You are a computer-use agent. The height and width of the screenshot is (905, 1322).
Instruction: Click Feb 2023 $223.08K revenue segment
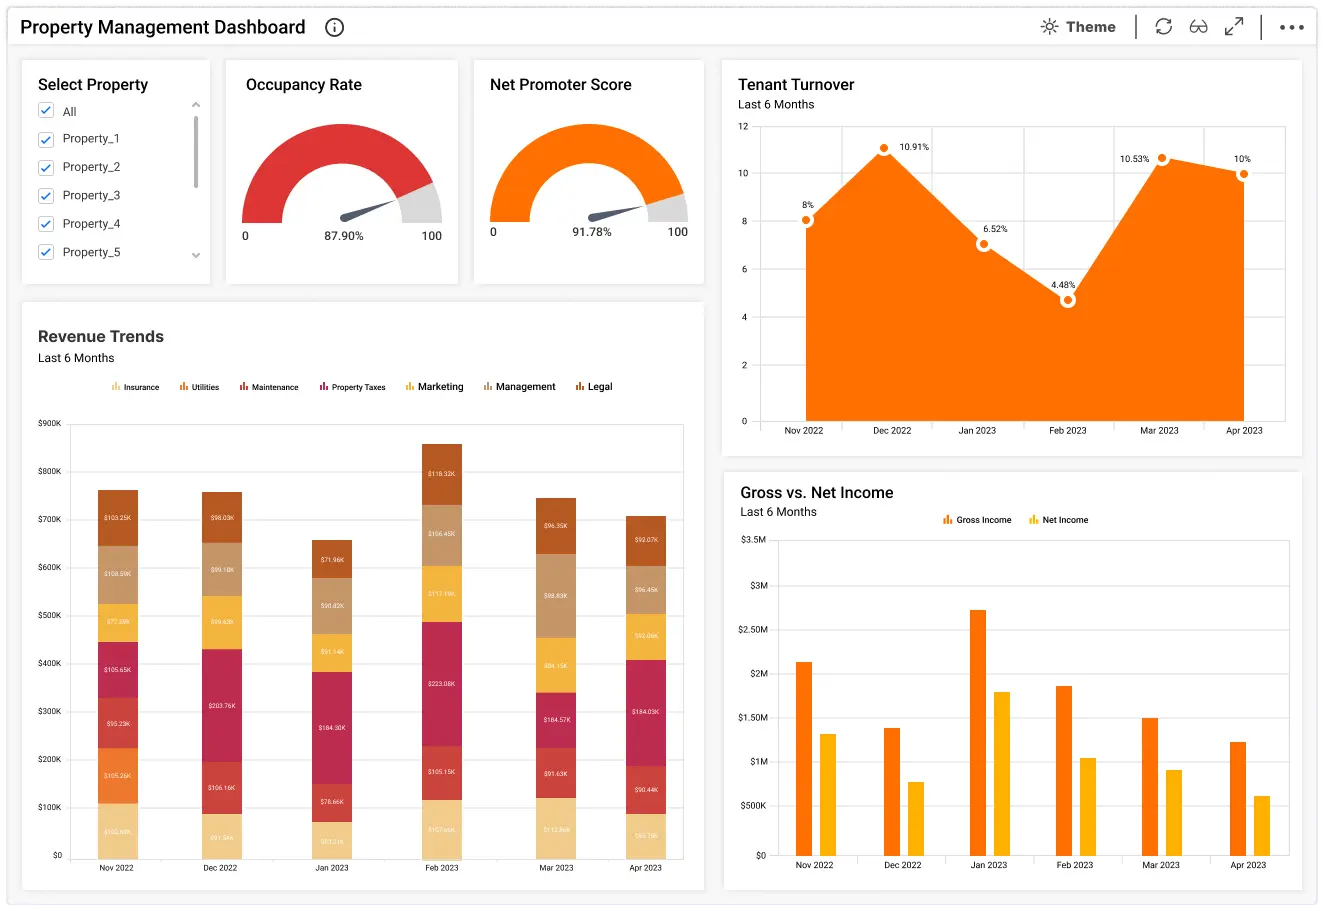tap(442, 684)
